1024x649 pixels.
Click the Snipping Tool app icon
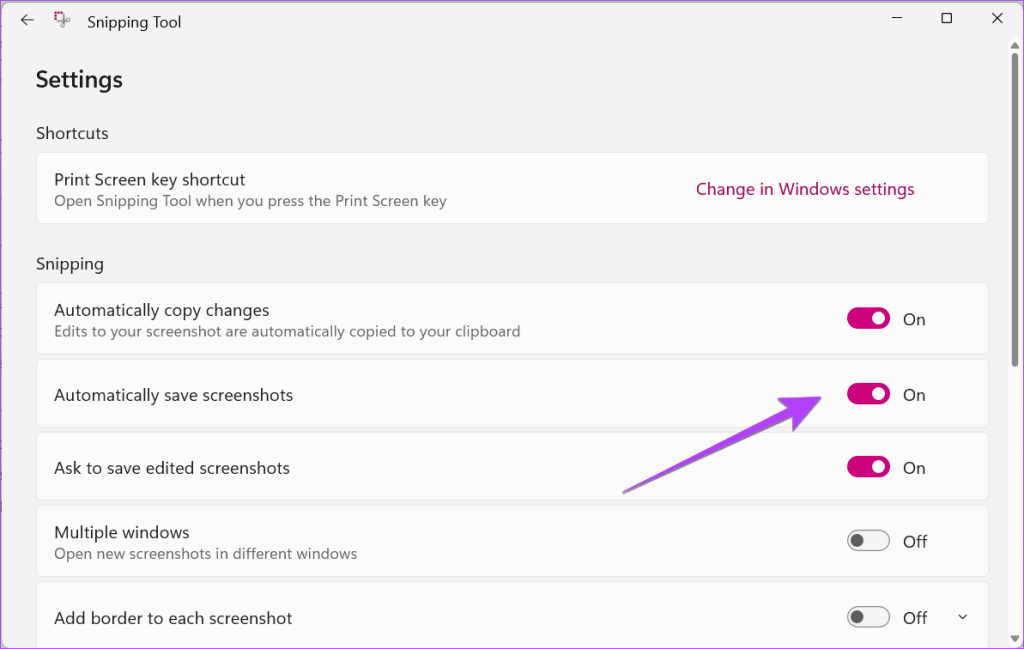click(62, 20)
